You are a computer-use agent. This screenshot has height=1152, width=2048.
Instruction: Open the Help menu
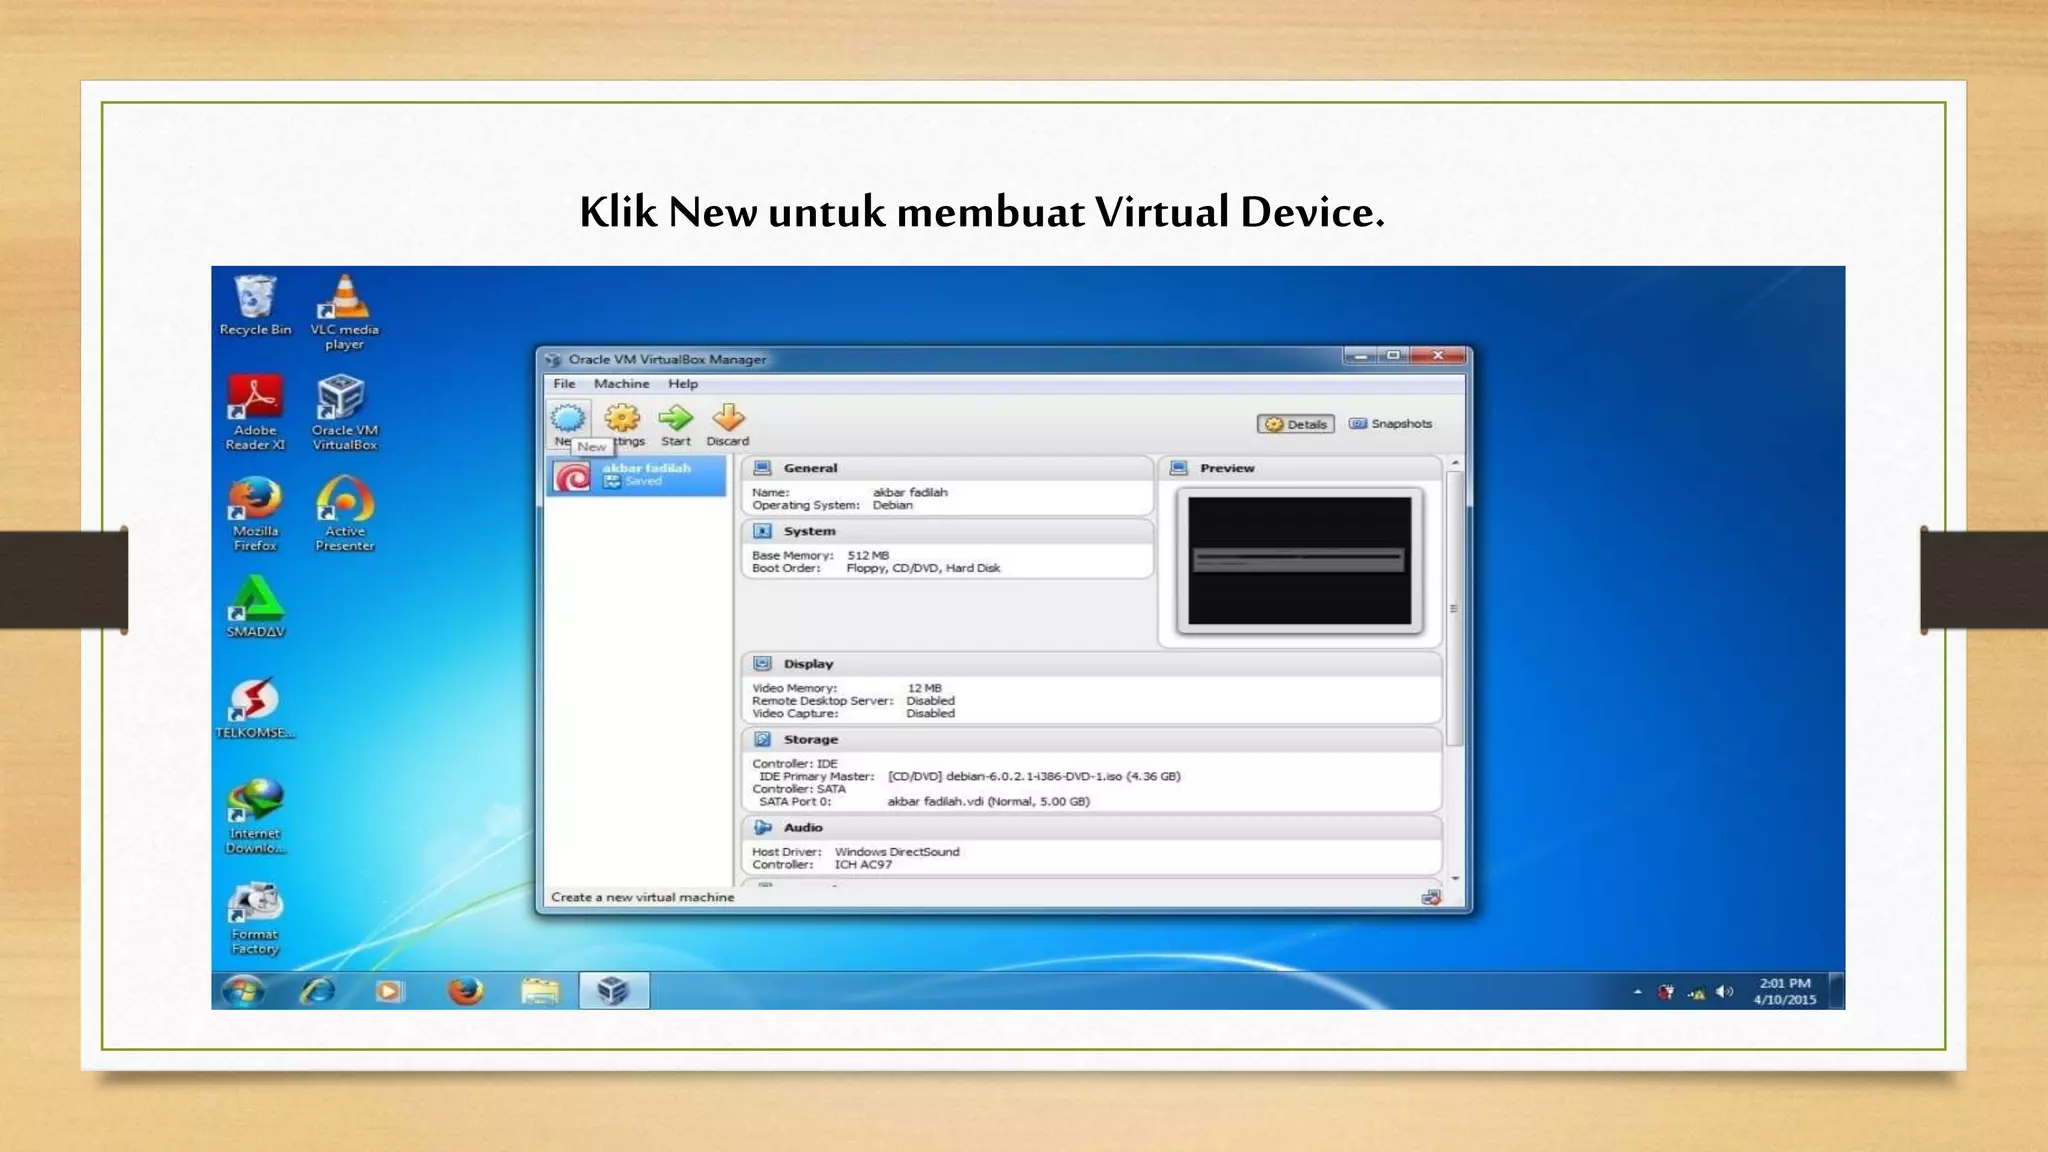pos(683,384)
